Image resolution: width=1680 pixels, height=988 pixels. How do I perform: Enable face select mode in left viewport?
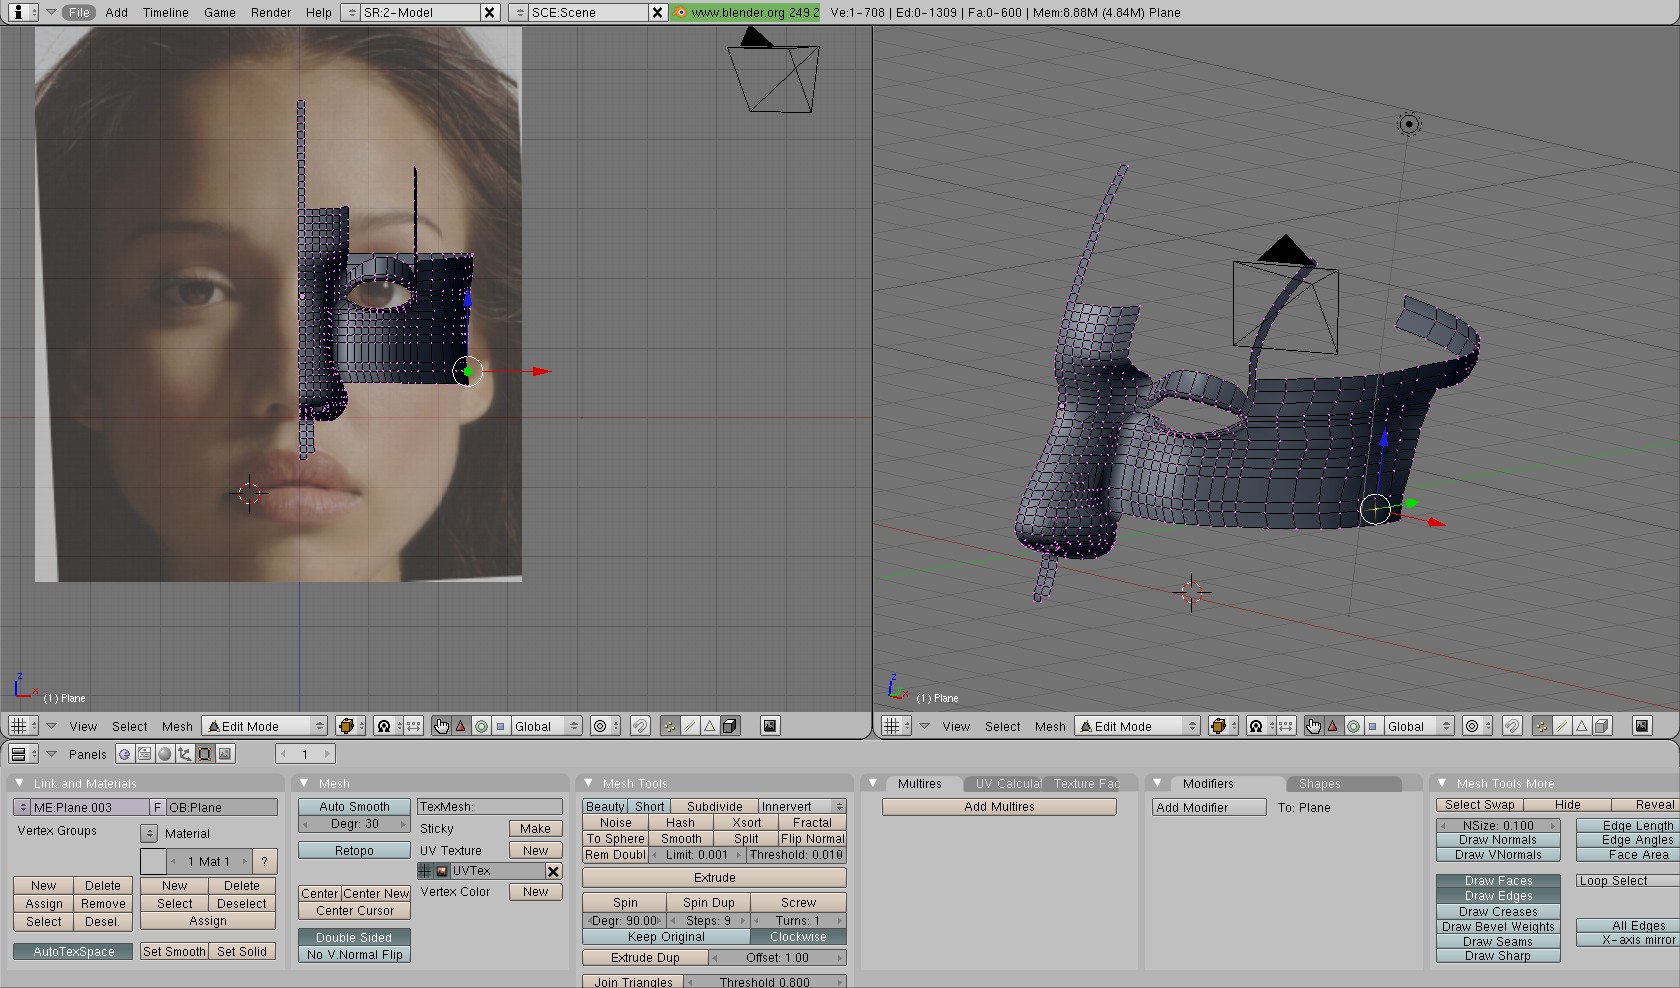coord(709,726)
